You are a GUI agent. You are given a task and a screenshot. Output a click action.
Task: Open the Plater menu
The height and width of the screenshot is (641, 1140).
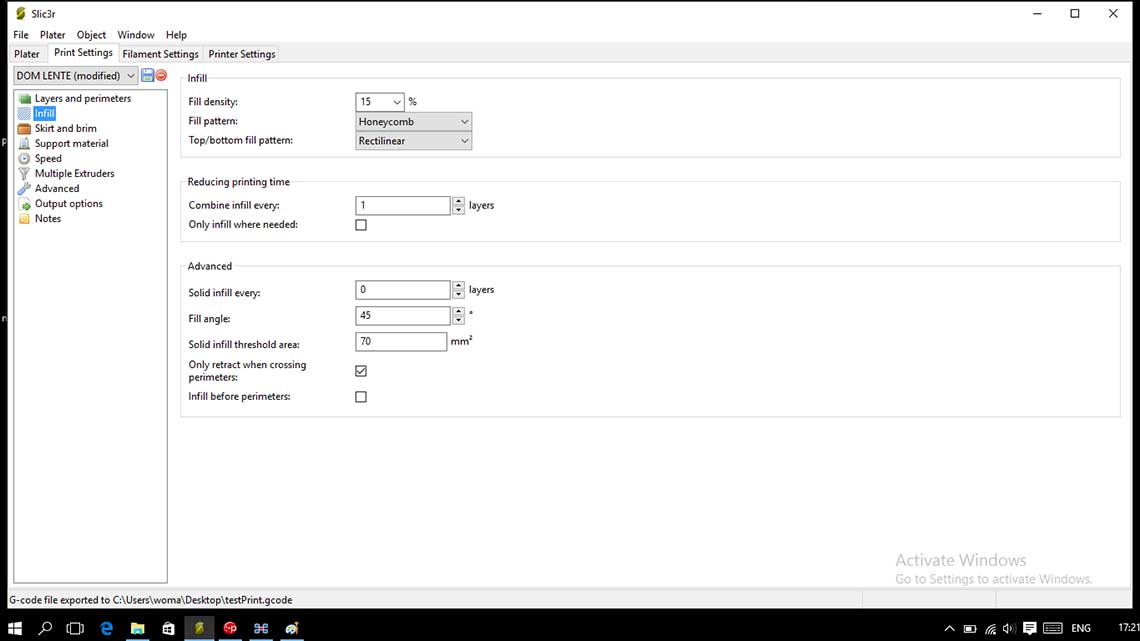tap(52, 35)
